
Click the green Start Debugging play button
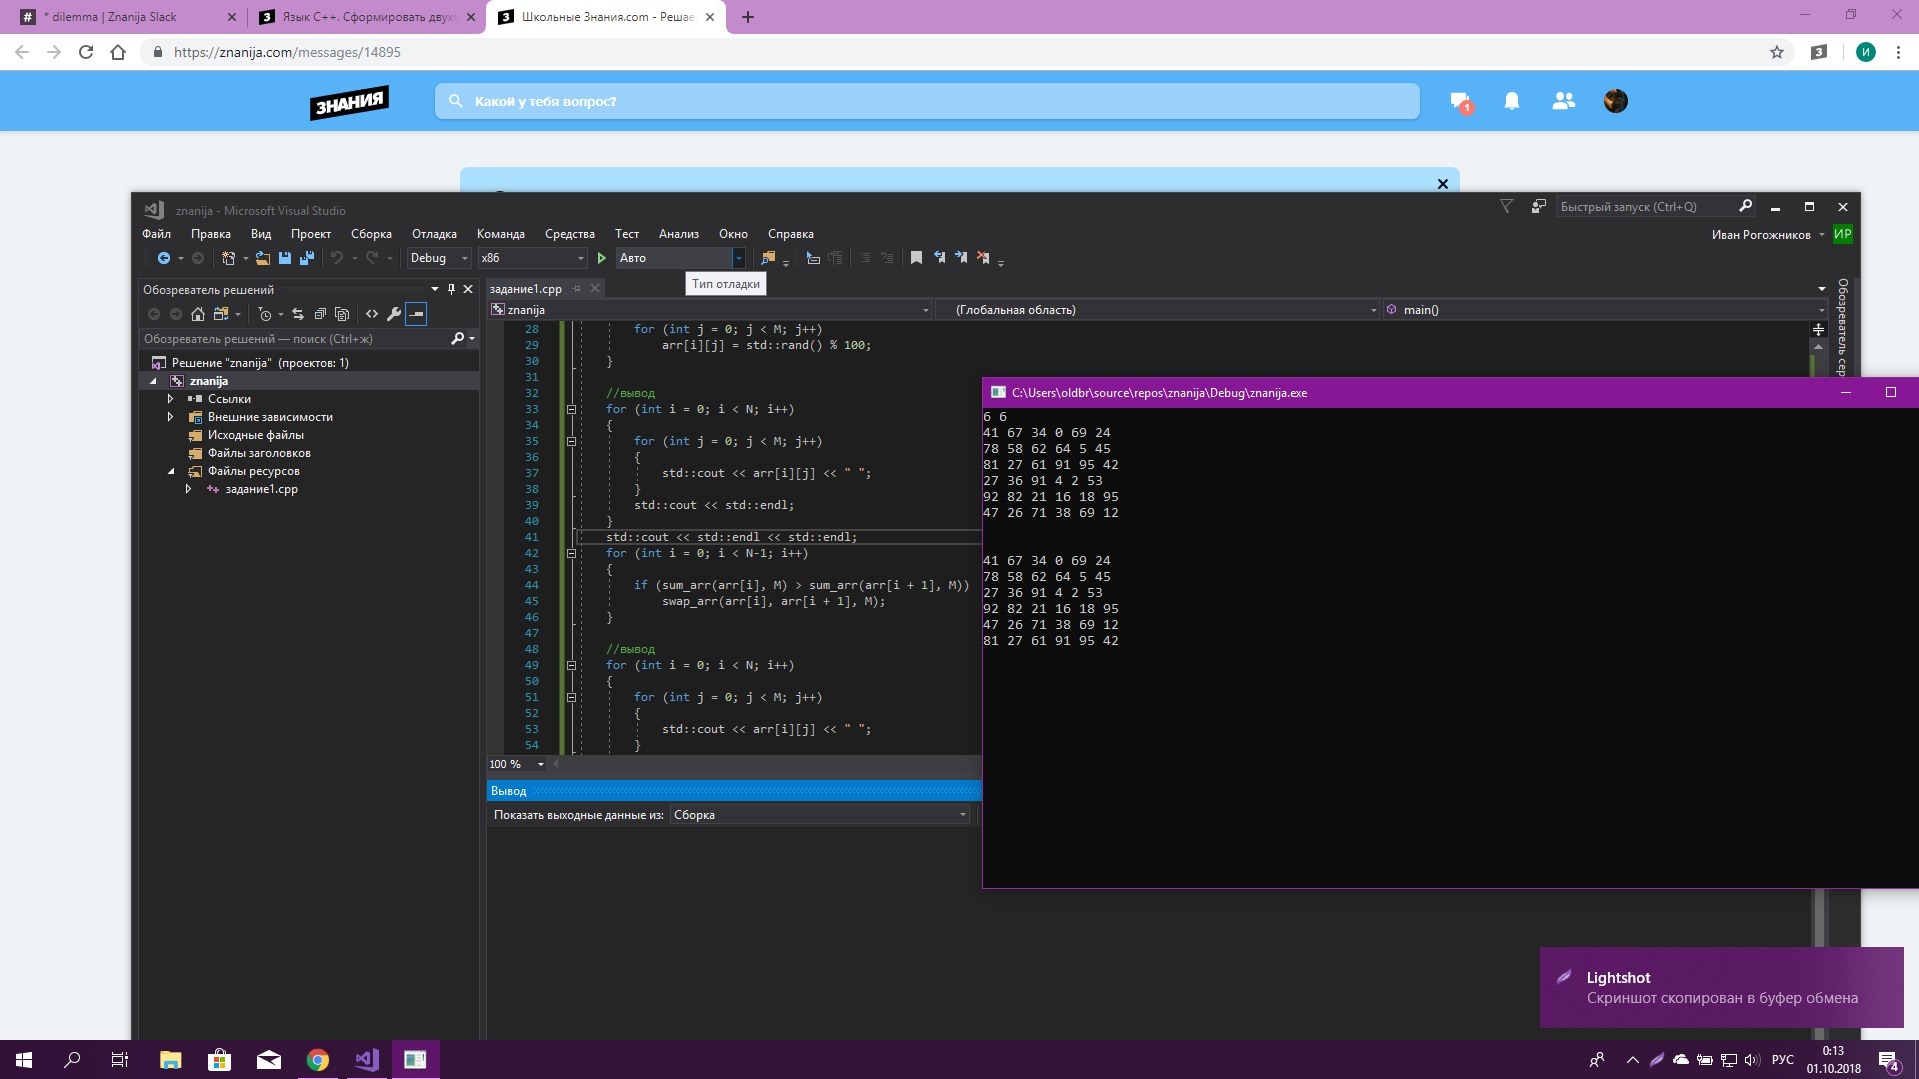click(601, 258)
